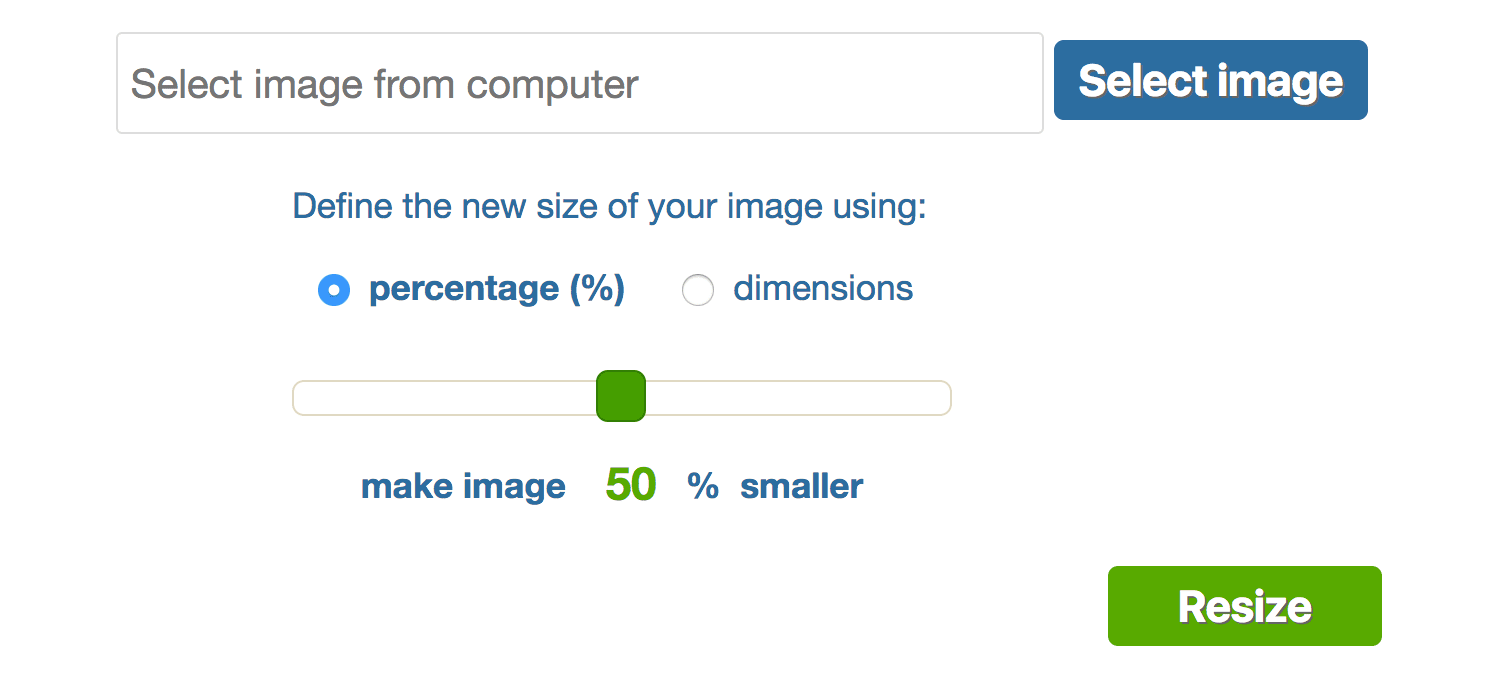The height and width of the screenshot is (682, 1494).
Task: Click the Select image from computer field
Action: pyautogui.click(x=580, y=83)
